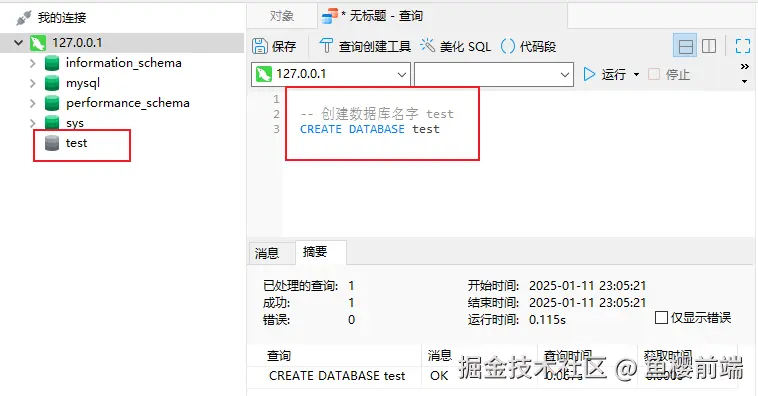This screenshot has height=396, width=758.
Task: Click the comment line 创建数据库名字 test
Action: point(377,114)
